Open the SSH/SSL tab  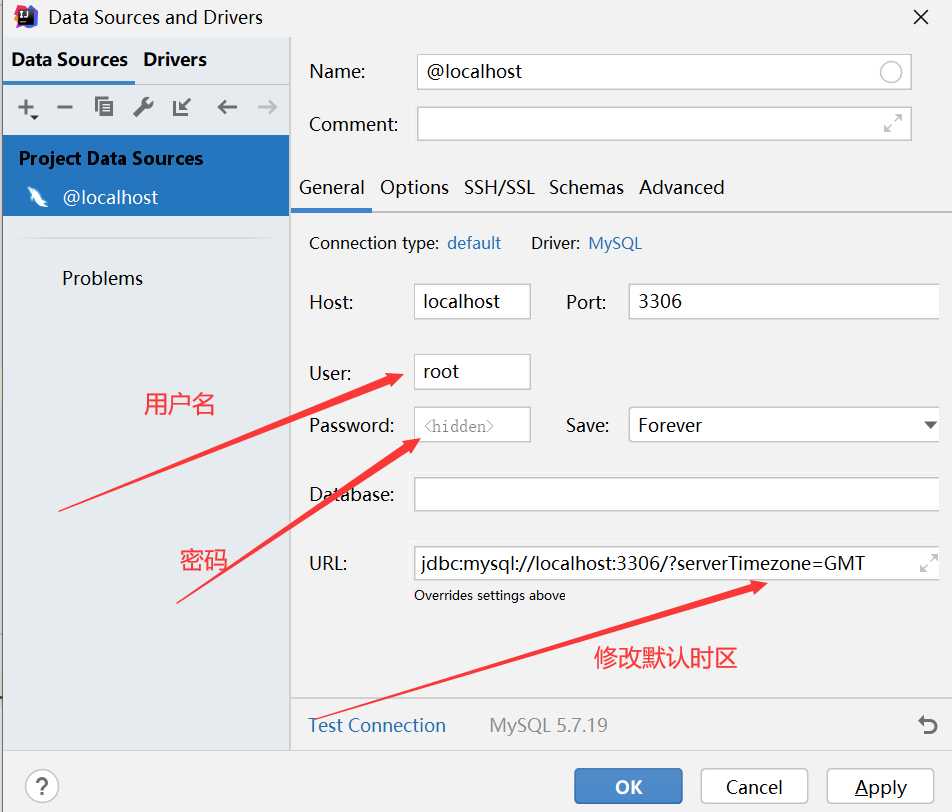[499, 188]
